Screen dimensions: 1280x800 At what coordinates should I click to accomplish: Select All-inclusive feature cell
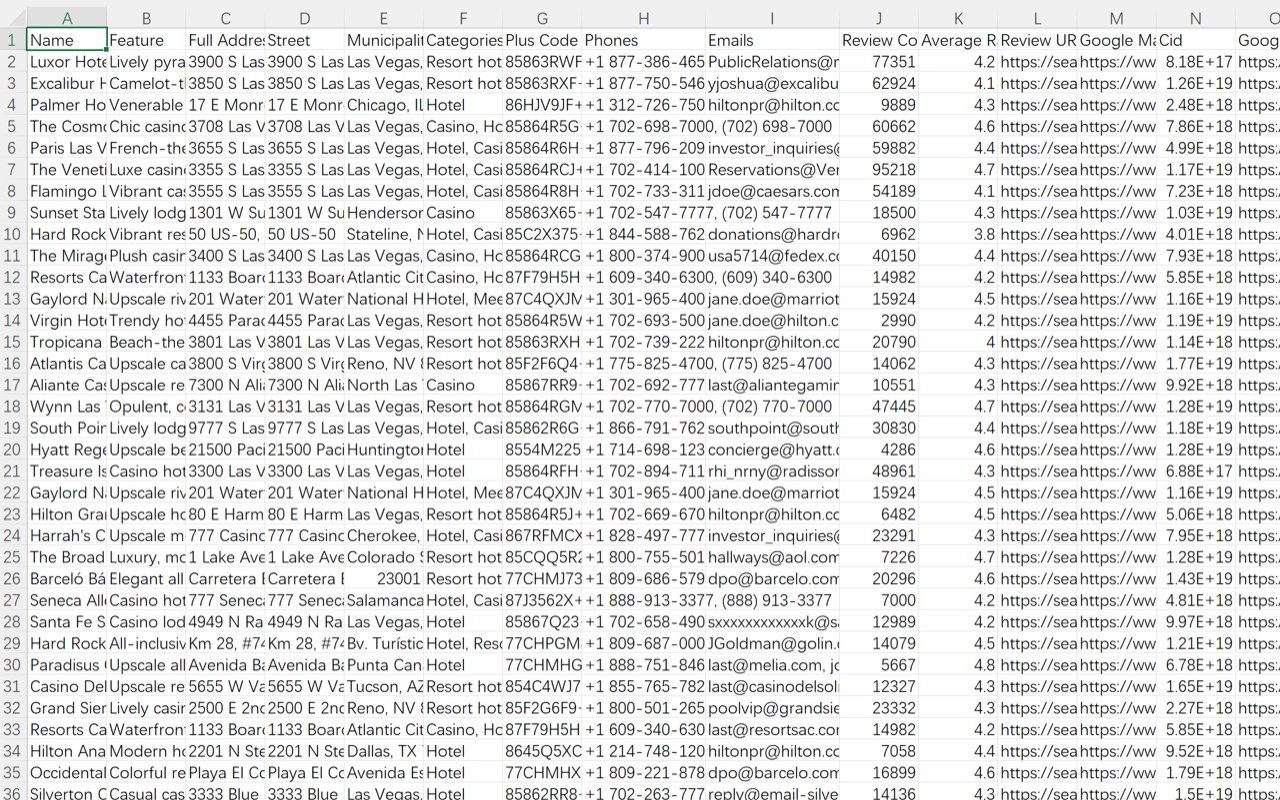[x=146, y=643]
